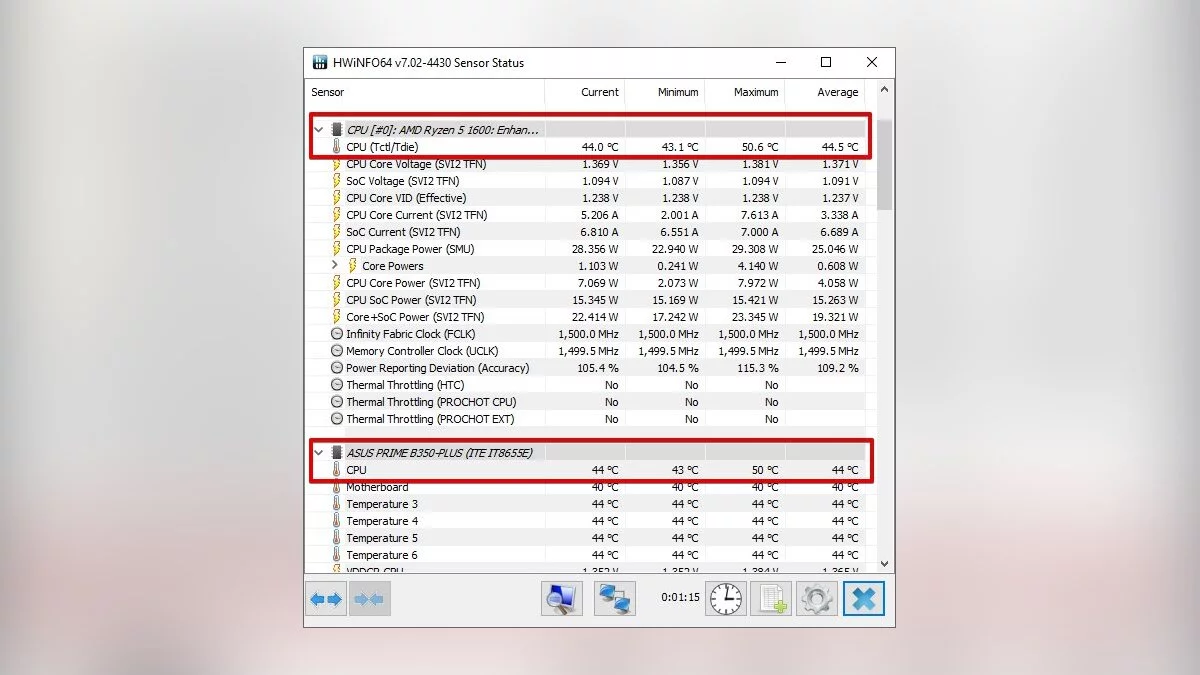
Task: Click clock icon beside Memory Controller Clock
Action: click(x=337, y=351)
